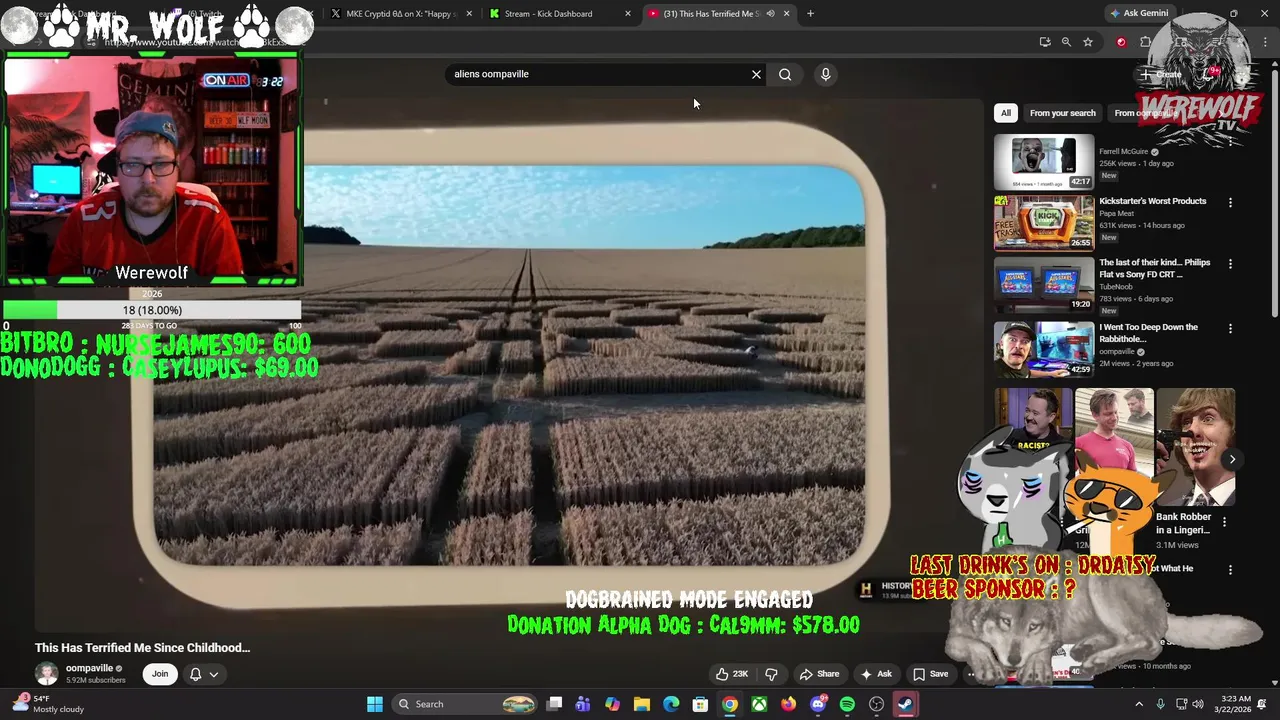The width and height of the screenshot is (1280, 720).
Task: Open thumbnail of TubeNoob CRT video
Action: tap(1044, 284)
